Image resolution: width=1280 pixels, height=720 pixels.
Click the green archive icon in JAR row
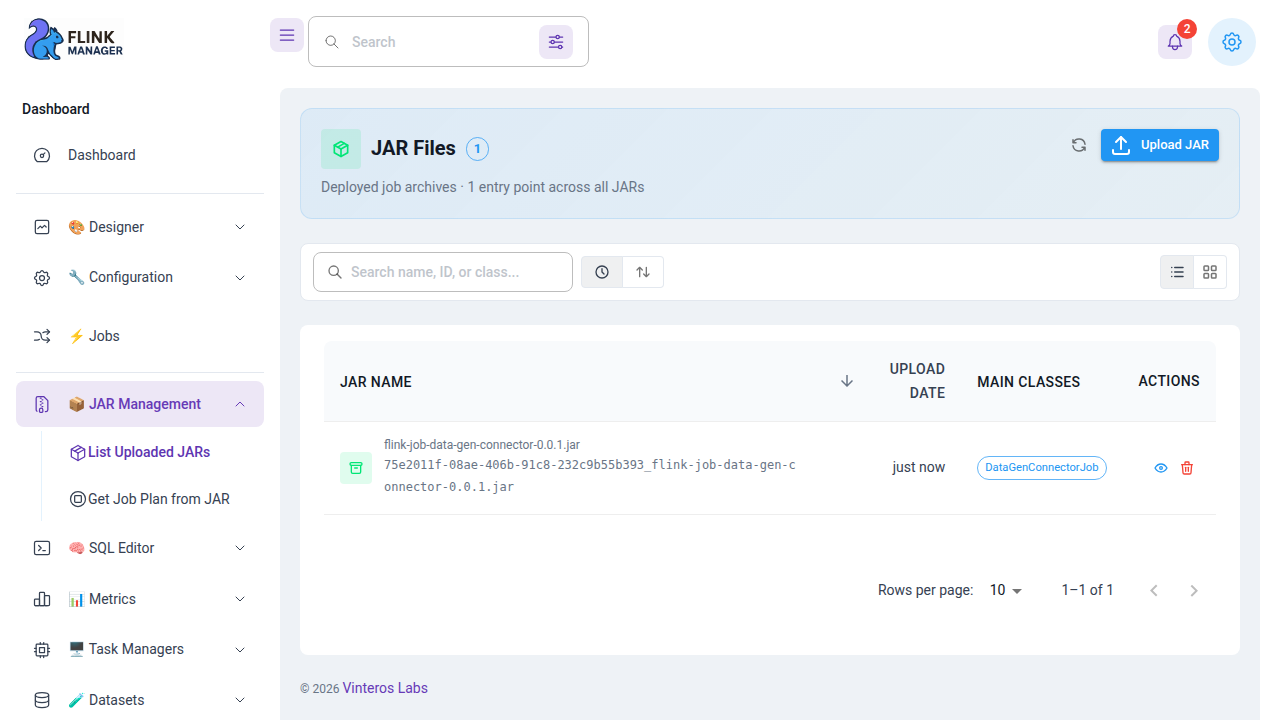pos(356,468)
